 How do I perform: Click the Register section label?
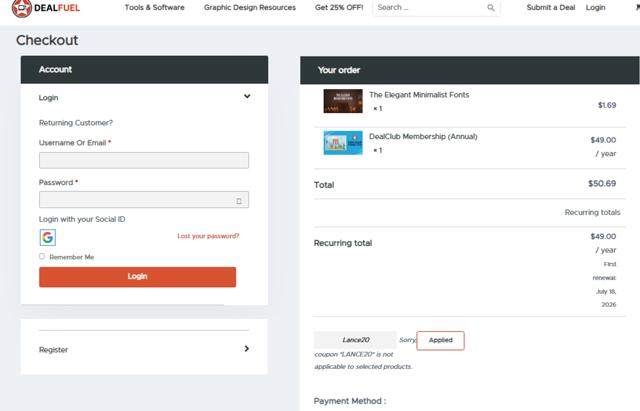[x=53, y=350]
